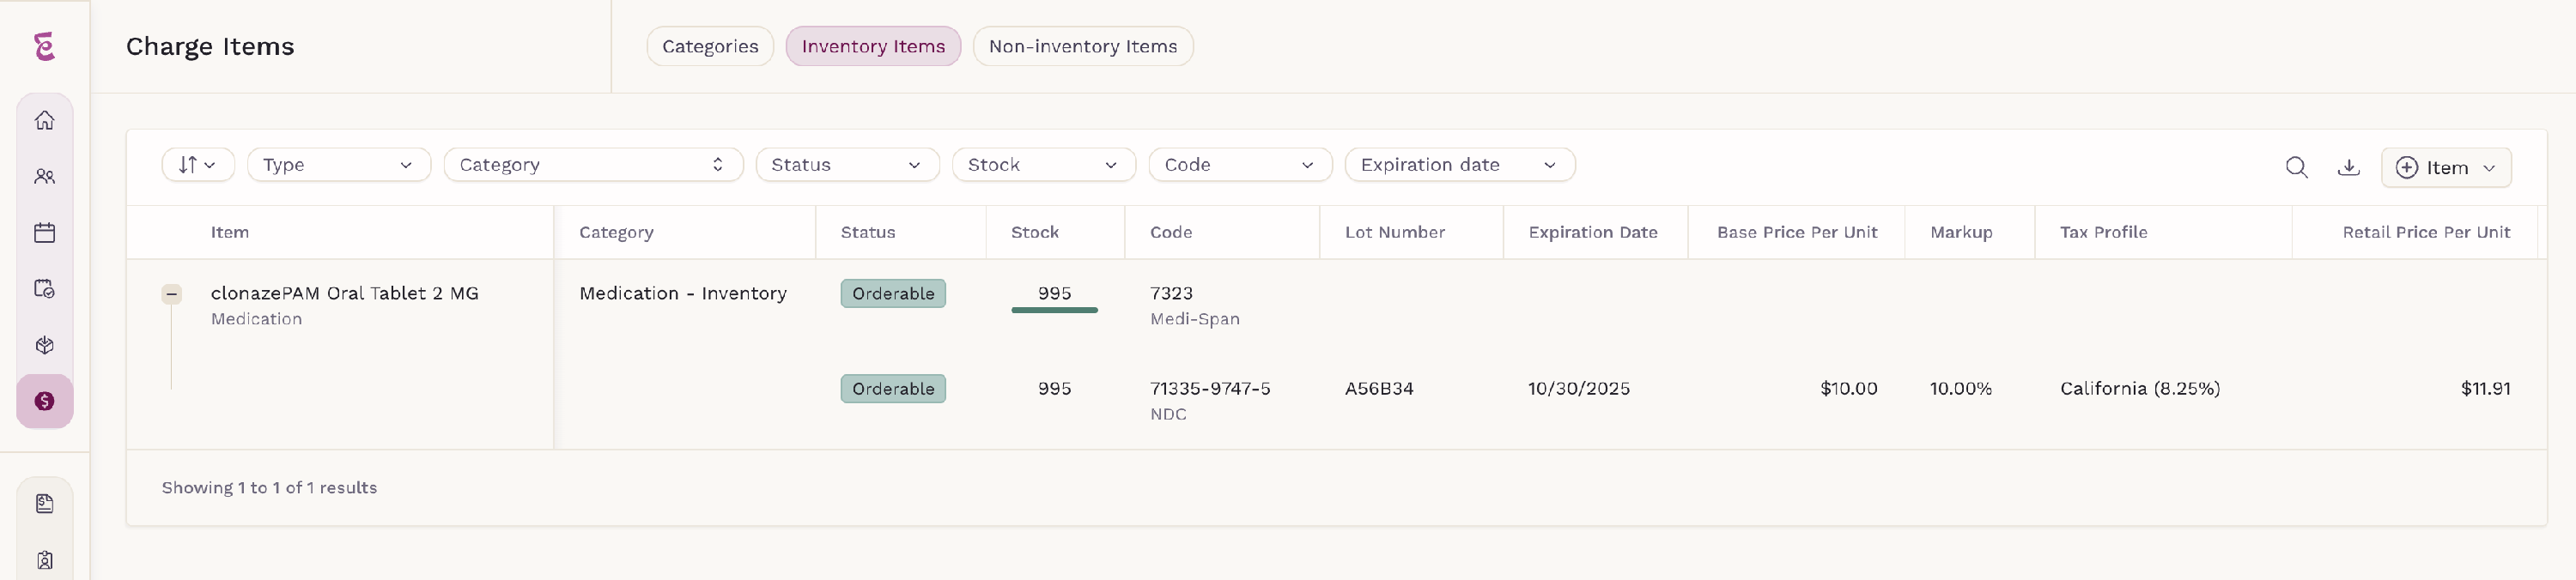Switch to the Categories tab
The image size is (2576, 580).
tap(710, 46)
